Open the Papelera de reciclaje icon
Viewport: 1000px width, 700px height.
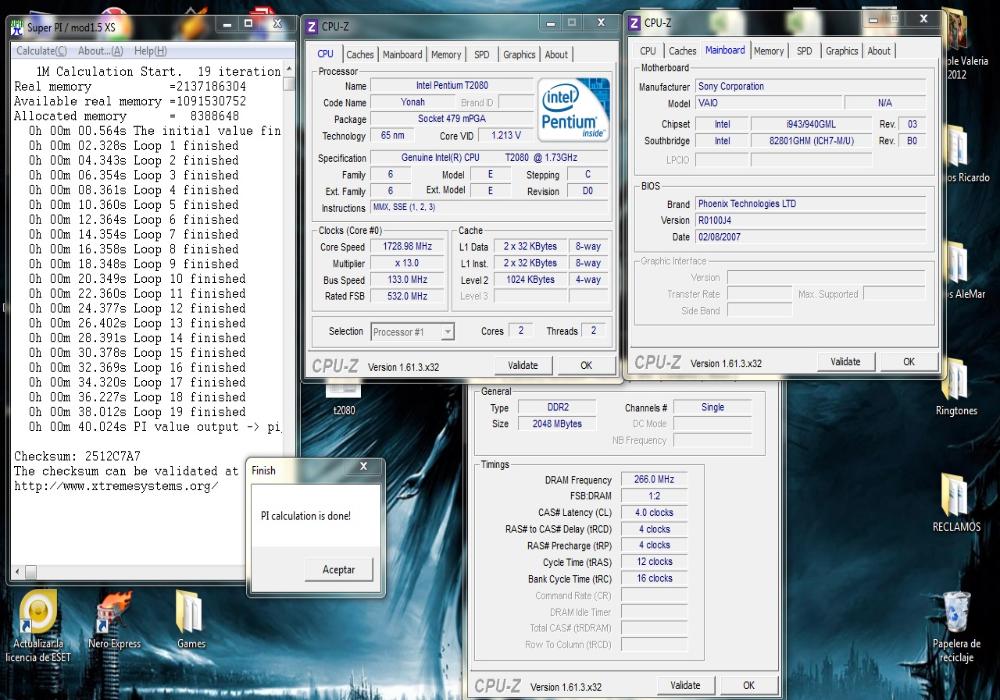(955, 628)
